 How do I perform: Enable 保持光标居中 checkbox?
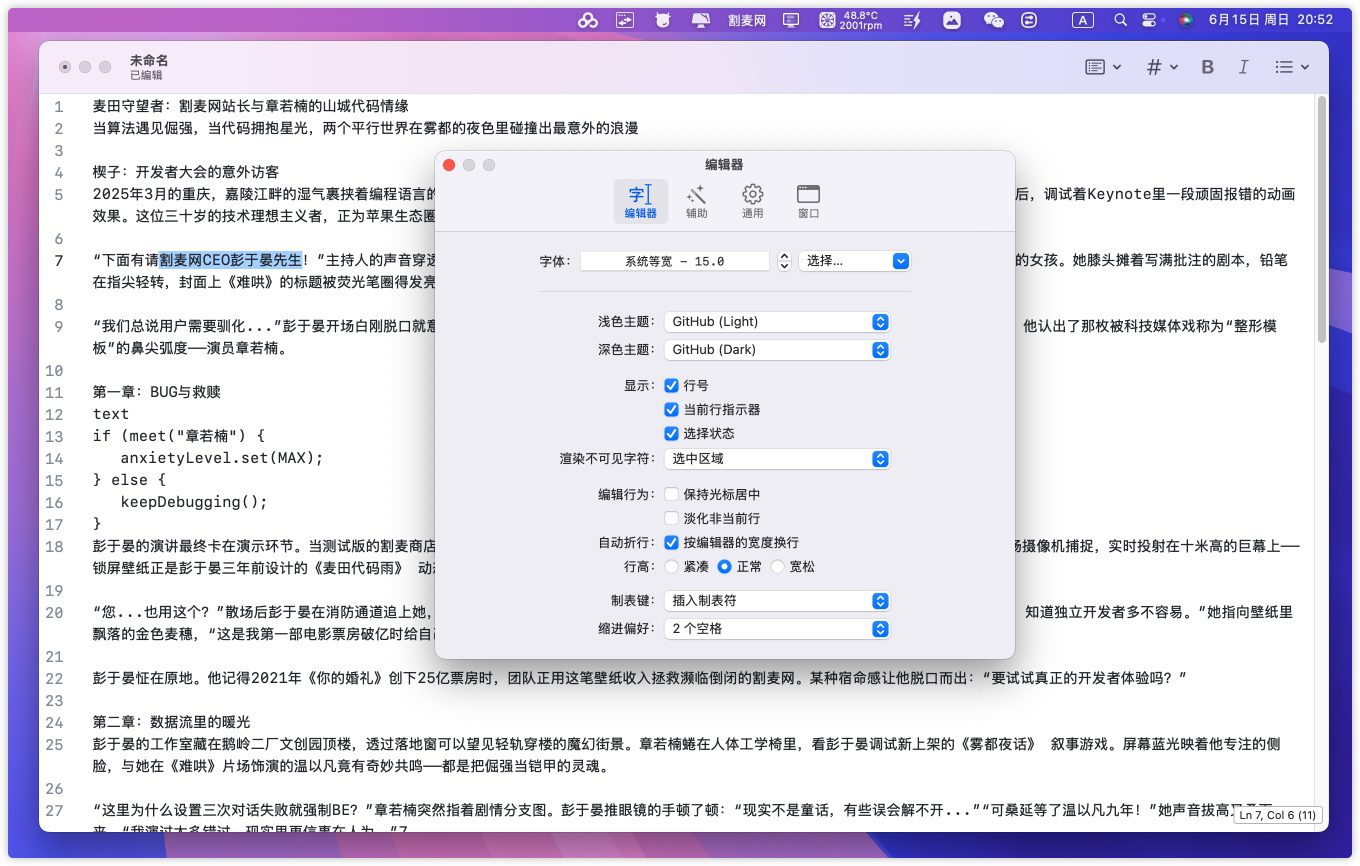pos(672,495)
